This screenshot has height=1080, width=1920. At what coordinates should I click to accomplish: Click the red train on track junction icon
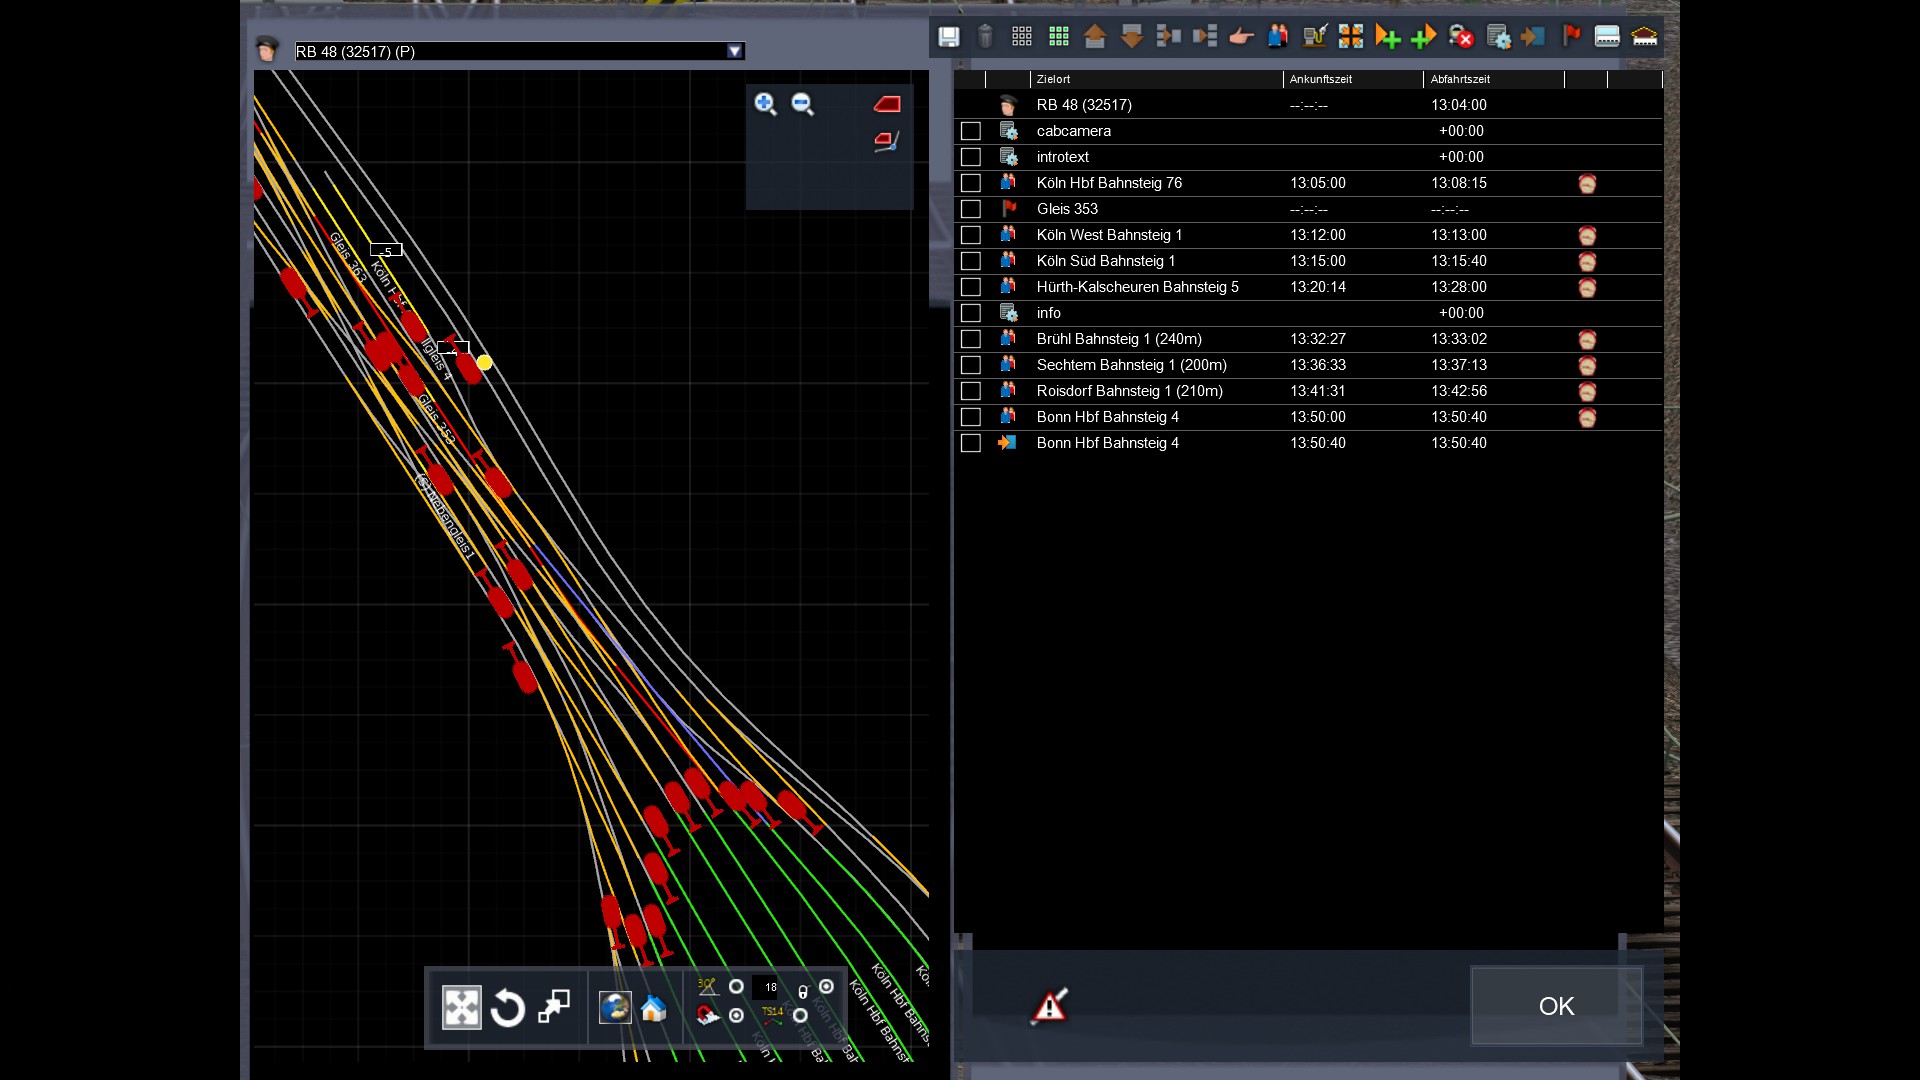[x=887, y=141]
